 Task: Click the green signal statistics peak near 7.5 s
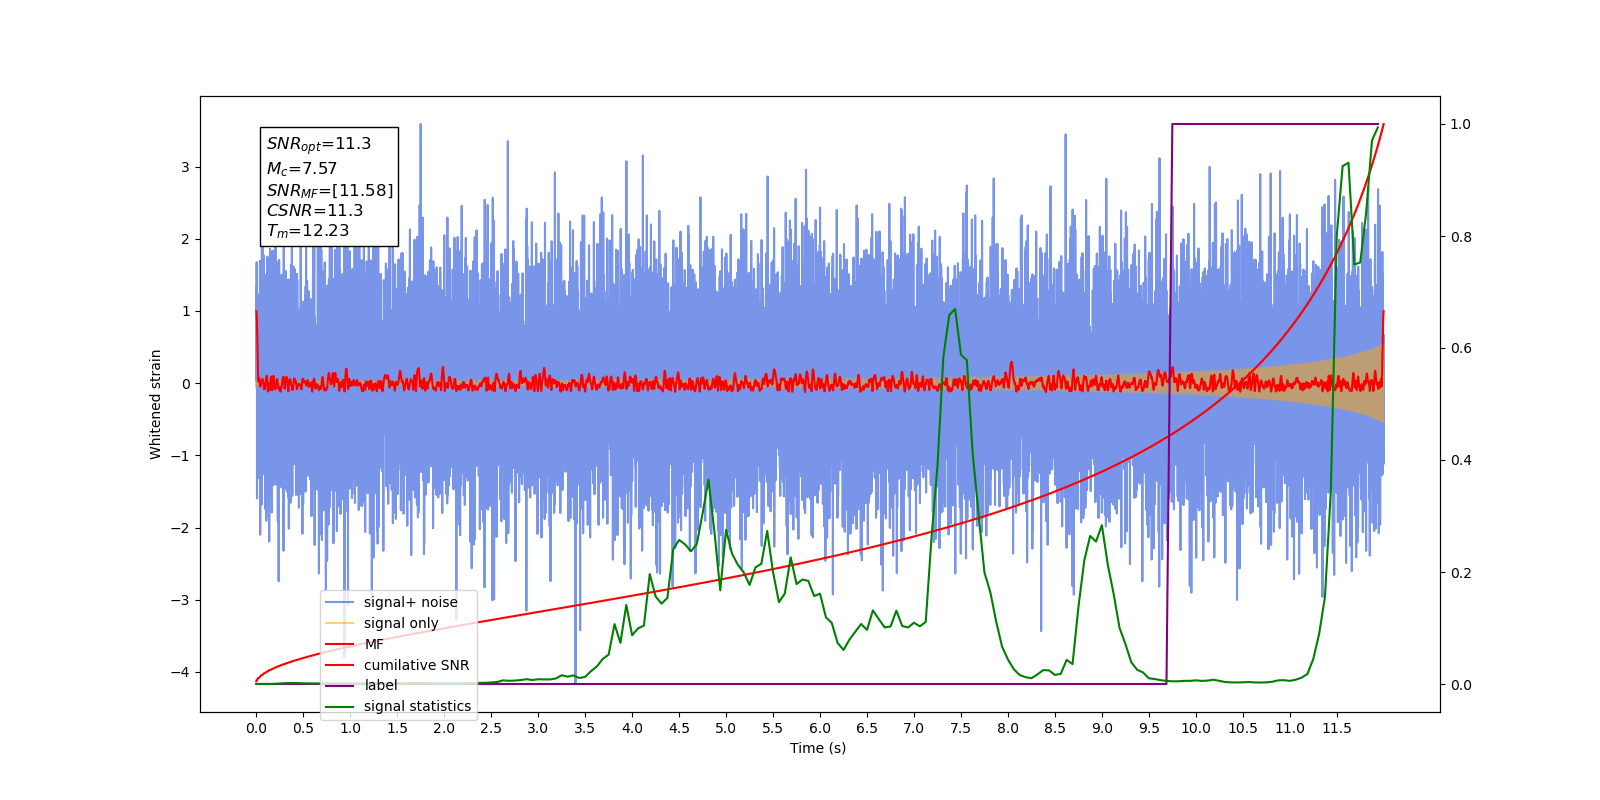click(x=954, y=310)
